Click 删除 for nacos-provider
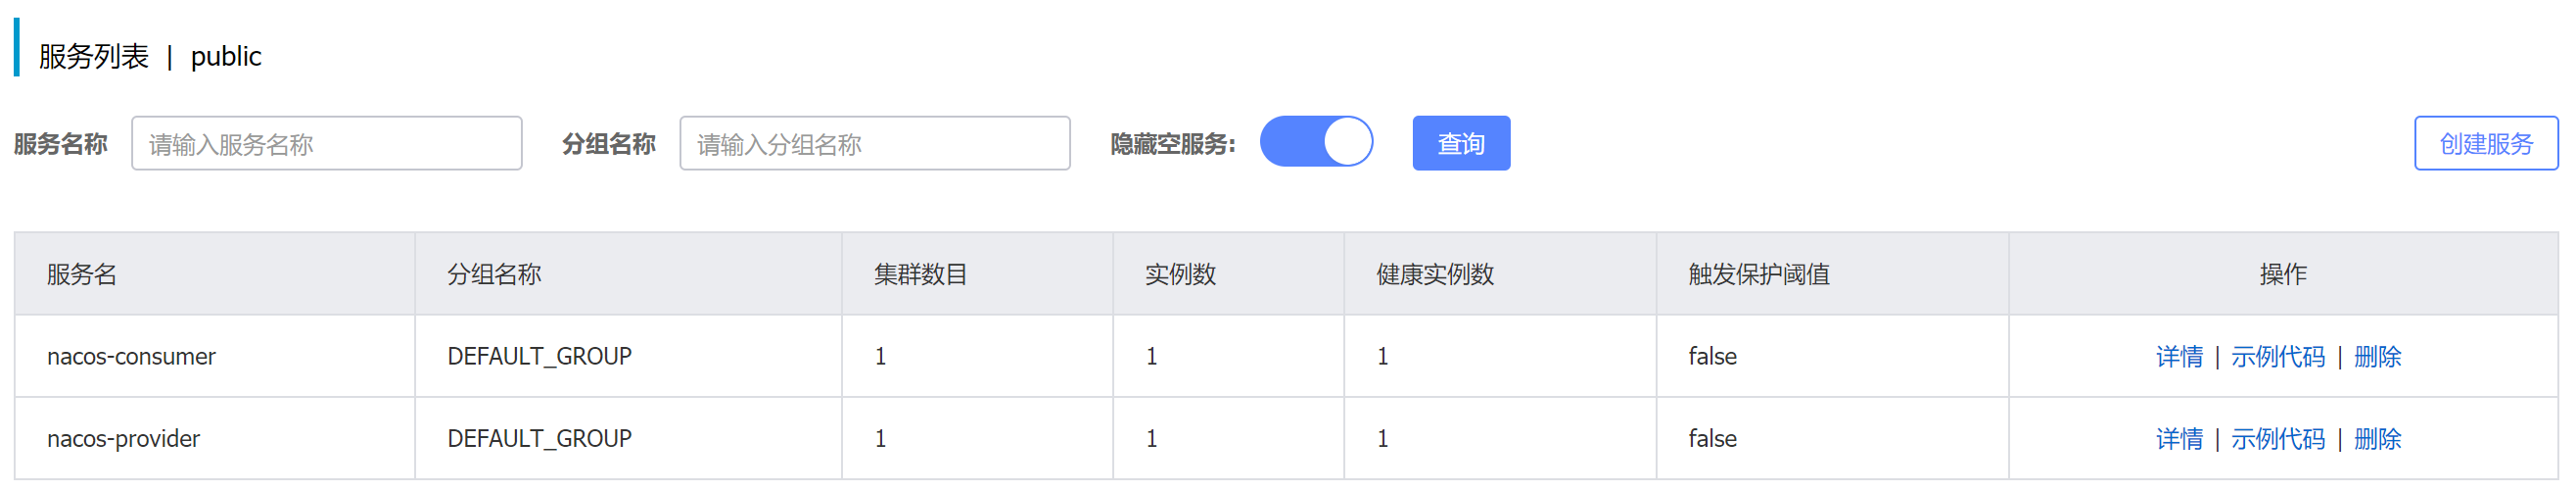The width and height of the screenshot is (2576, 491). coord(2377,439)
